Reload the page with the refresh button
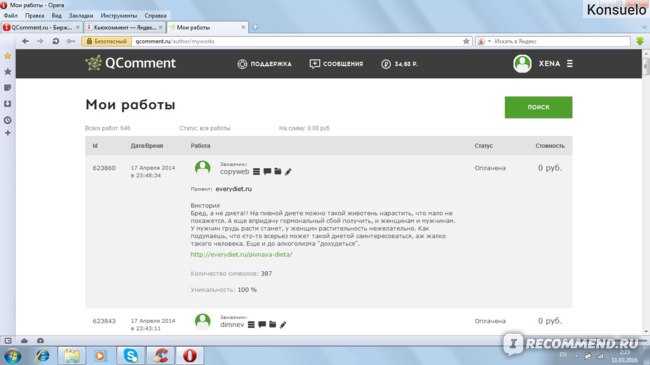Viewport: 650px width, 365px height. tap(56, 41)
